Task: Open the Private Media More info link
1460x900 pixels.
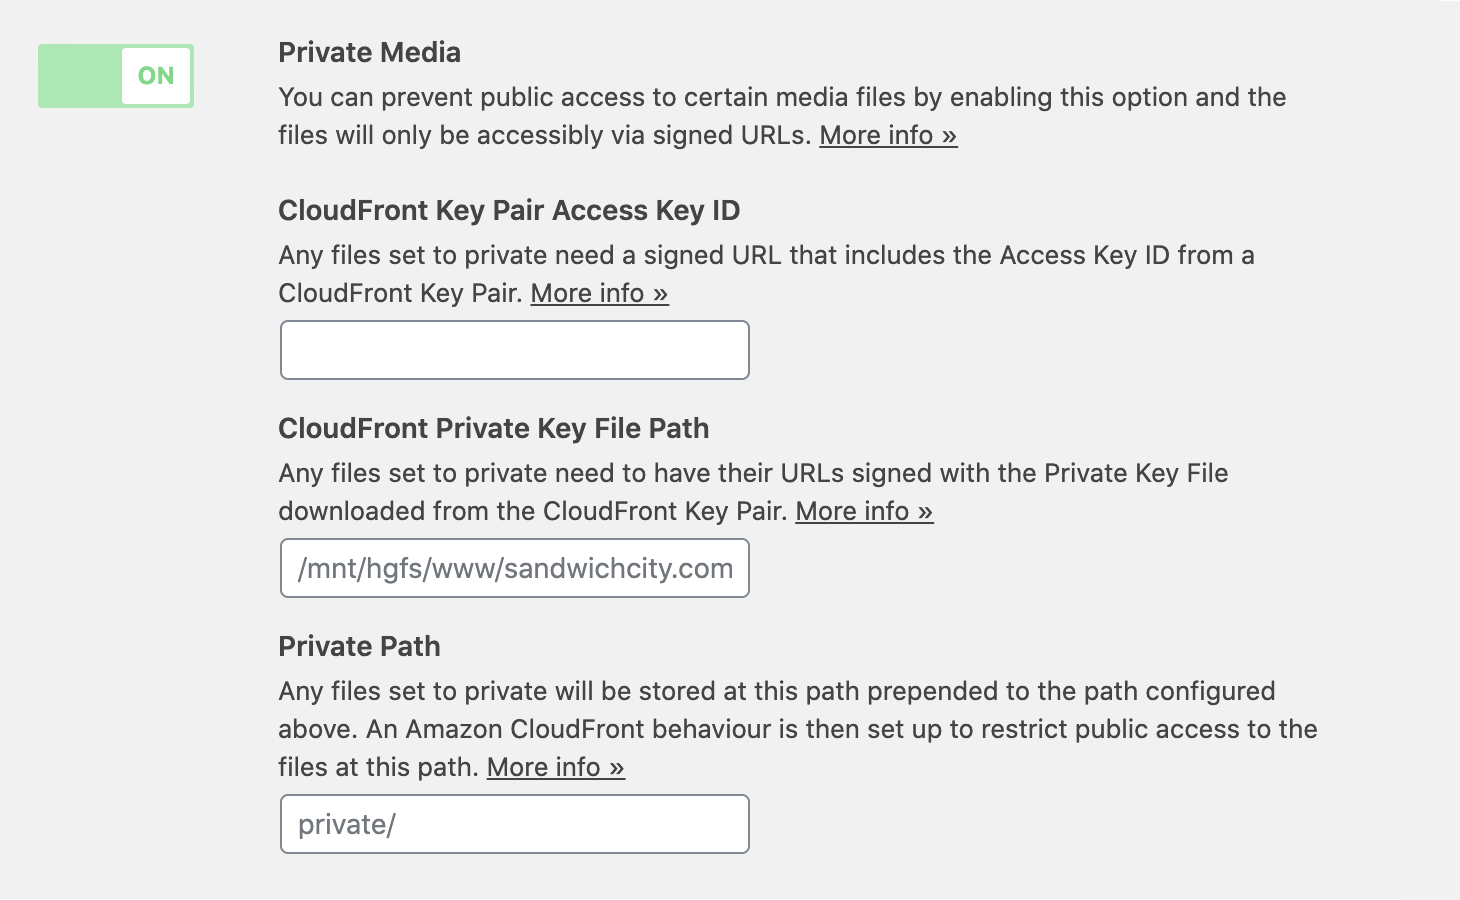Action: [x=888, y=135]
